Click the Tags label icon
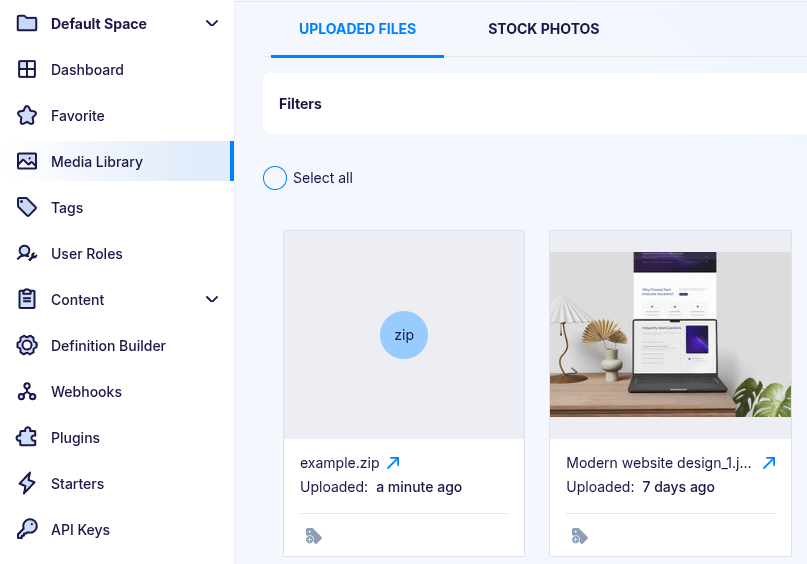Image resolution: width=807 pixels, height=564 pixels. pos(27,208)
